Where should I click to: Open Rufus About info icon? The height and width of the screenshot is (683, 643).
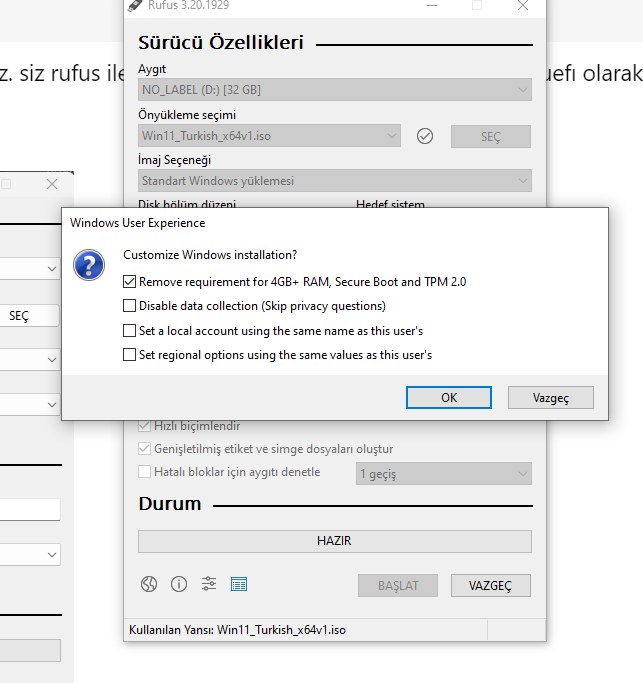click(179, 584)
